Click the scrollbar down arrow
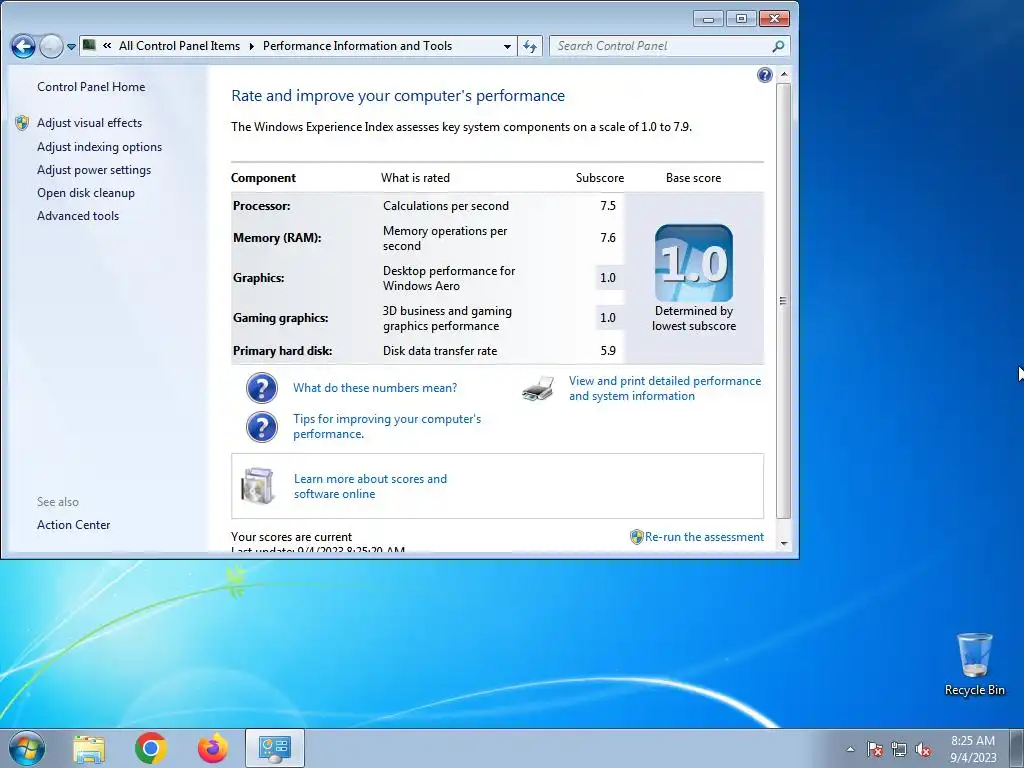The height and width of the screenshot is (768, 1024). [784, 543]
